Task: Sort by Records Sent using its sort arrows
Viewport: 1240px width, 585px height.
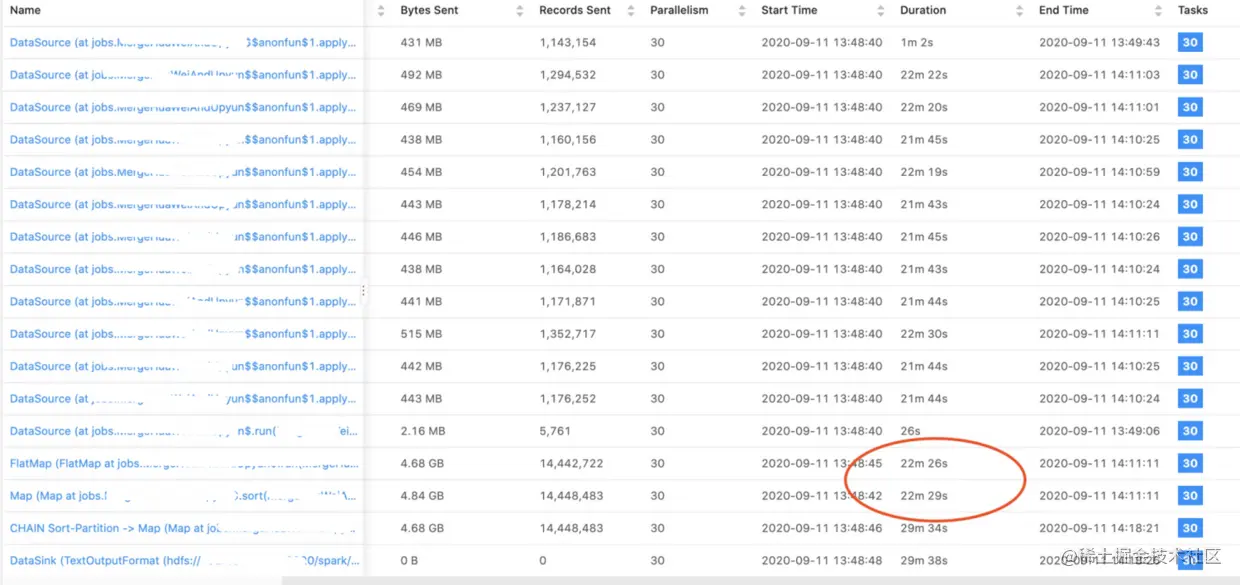Action: coord(631,11)
